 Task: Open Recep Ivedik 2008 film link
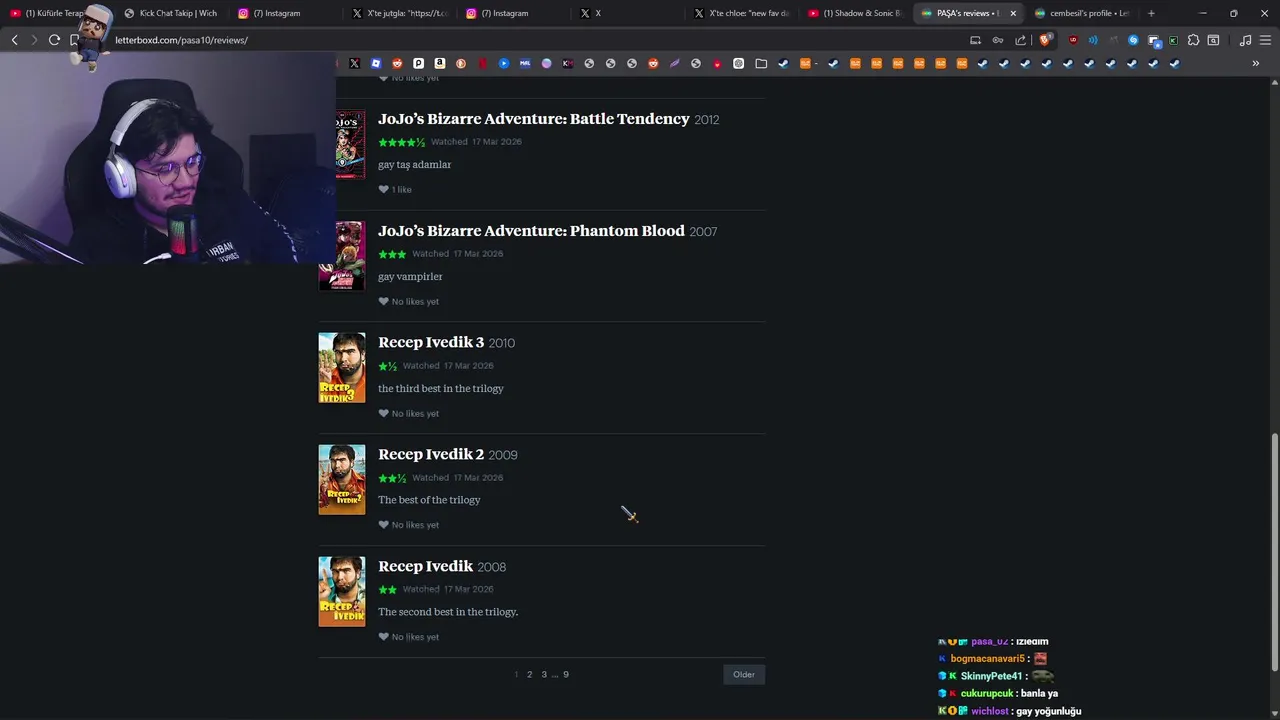(425, 566)
